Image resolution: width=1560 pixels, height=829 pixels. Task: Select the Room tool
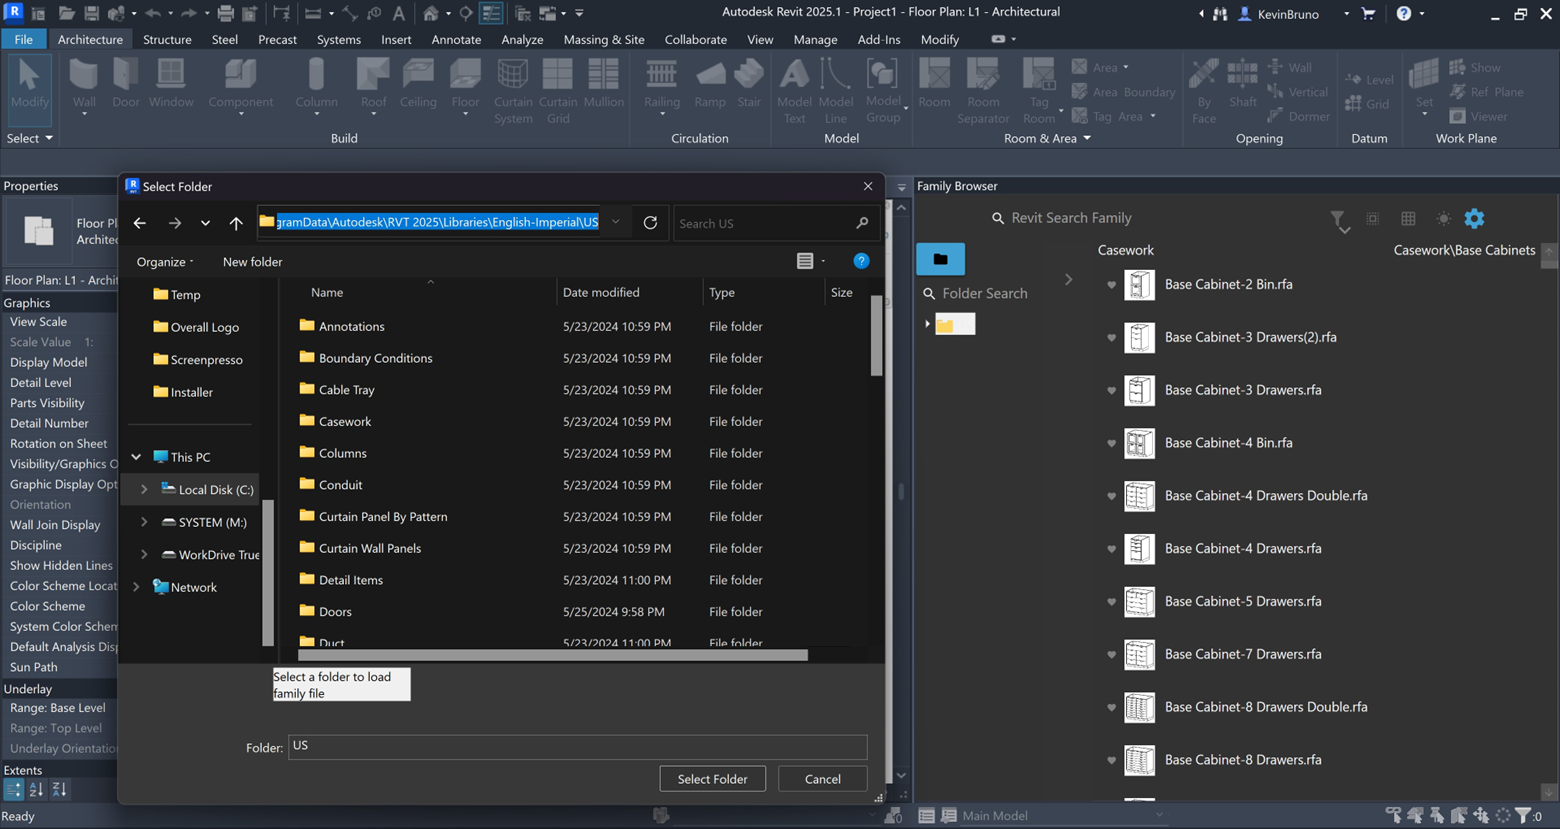tap(934, 84)
